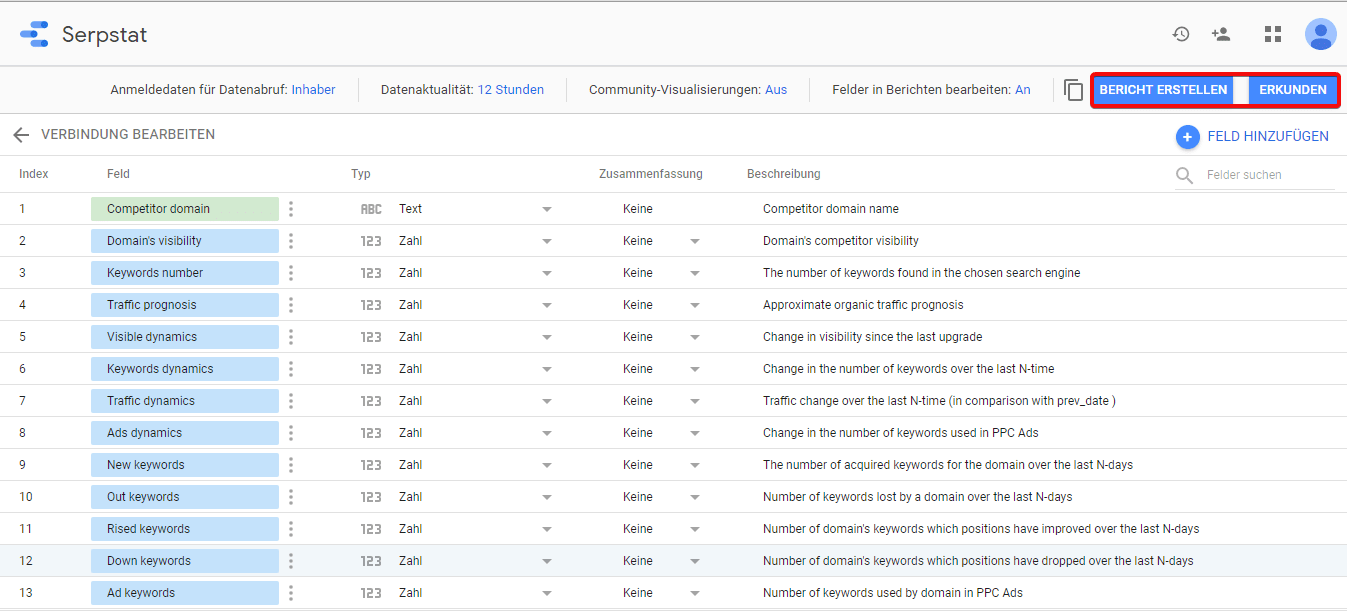Click the ABC type icon for Competitor domain

(x=371, y=209)
